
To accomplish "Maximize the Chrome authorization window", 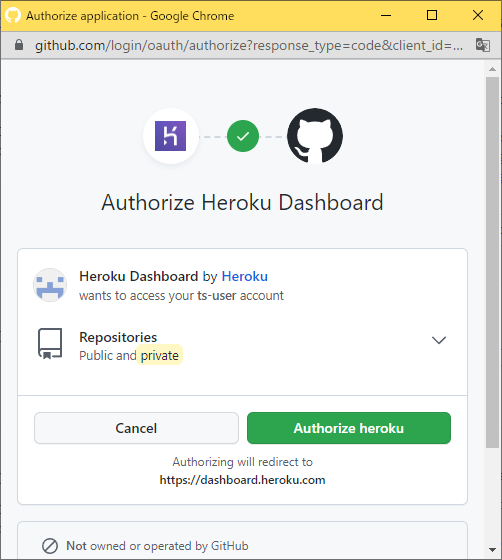I will [432, 15].
